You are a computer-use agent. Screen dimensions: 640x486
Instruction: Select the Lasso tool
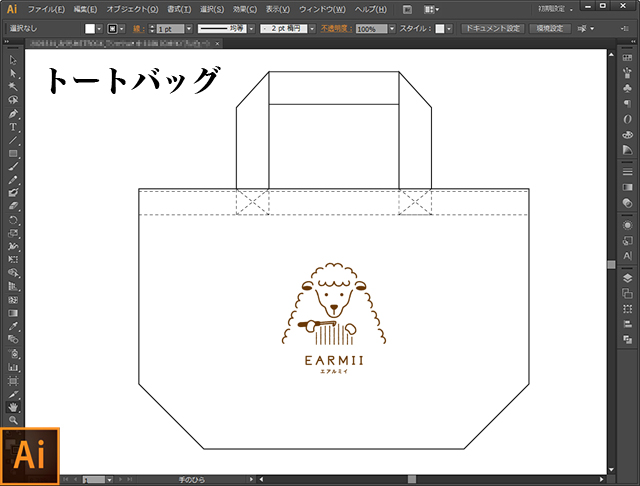pos(13,100)
